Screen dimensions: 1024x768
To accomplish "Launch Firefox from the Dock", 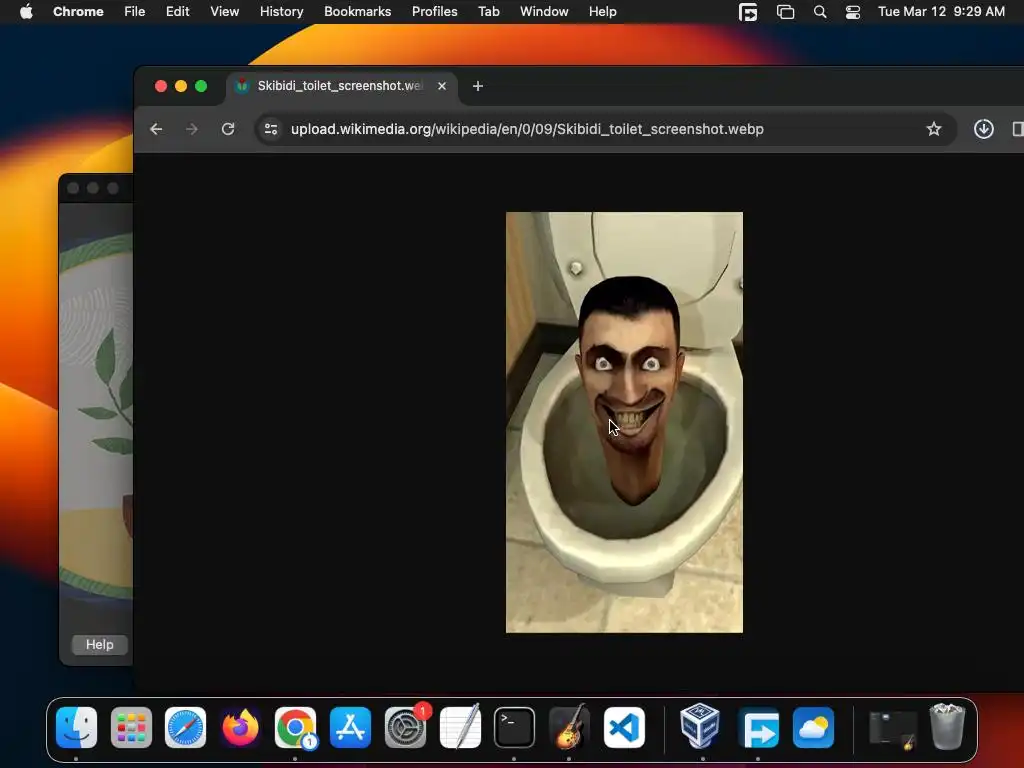I will pyautogui.click(x=240, y=728).
